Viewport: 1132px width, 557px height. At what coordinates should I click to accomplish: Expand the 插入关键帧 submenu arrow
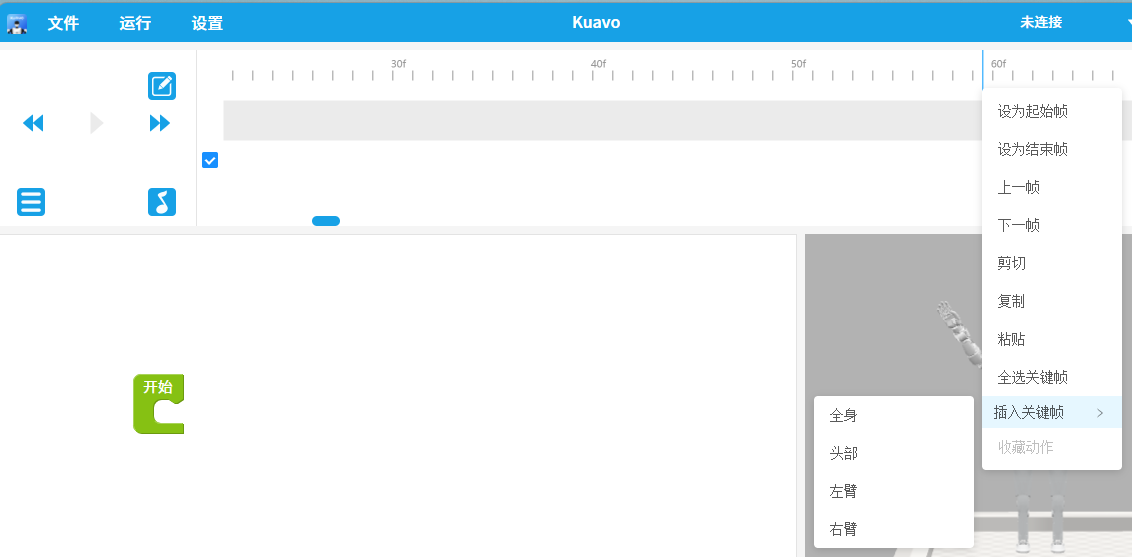pyautogui.click(x=1100, y=413)
